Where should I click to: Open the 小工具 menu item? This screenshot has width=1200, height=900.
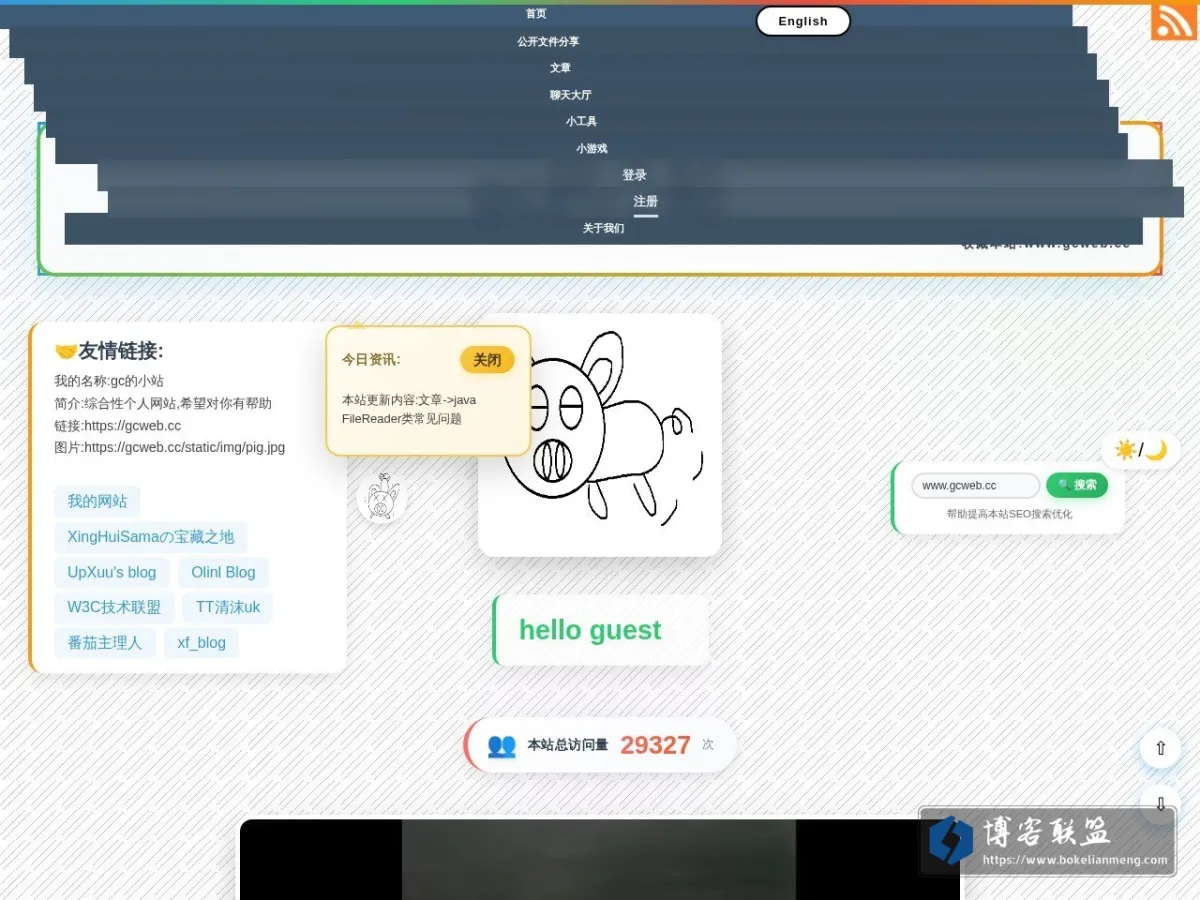(581, 122)
